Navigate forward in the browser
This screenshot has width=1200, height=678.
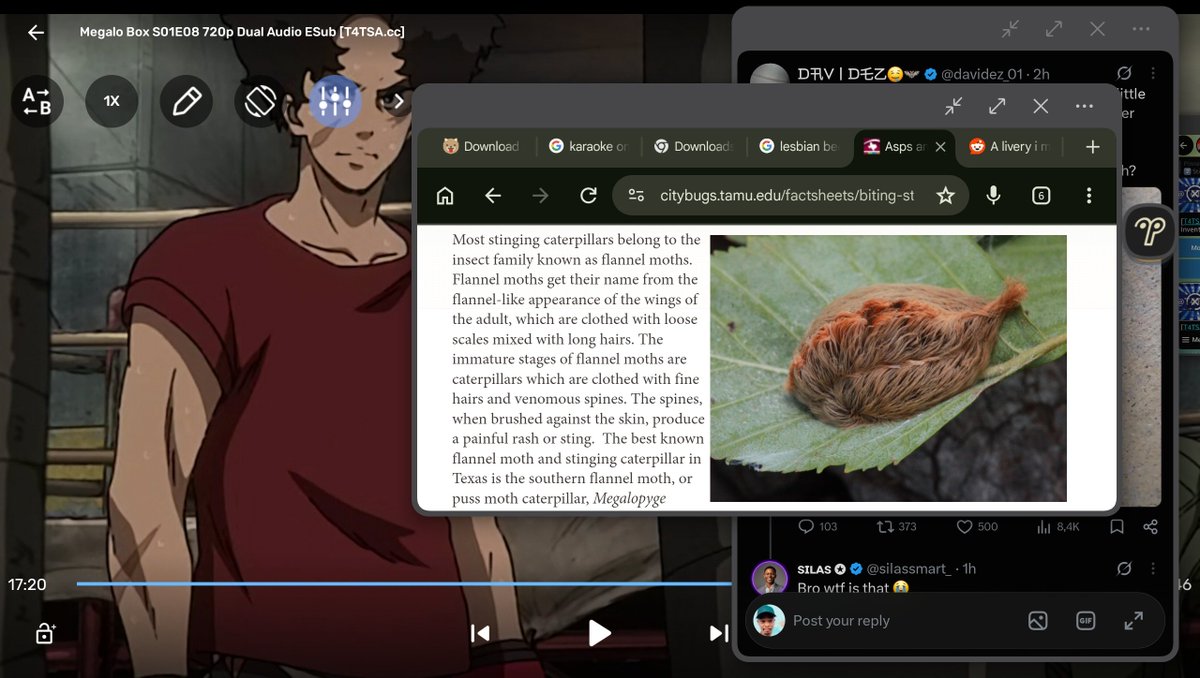[x=541, y=196]
